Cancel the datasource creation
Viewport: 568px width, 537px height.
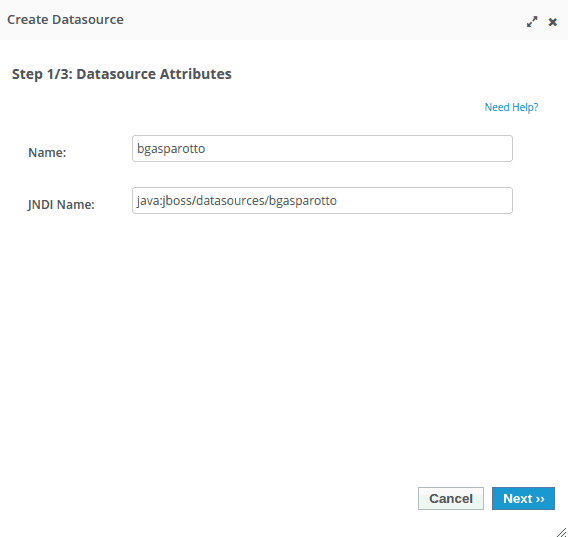[451, 498]
